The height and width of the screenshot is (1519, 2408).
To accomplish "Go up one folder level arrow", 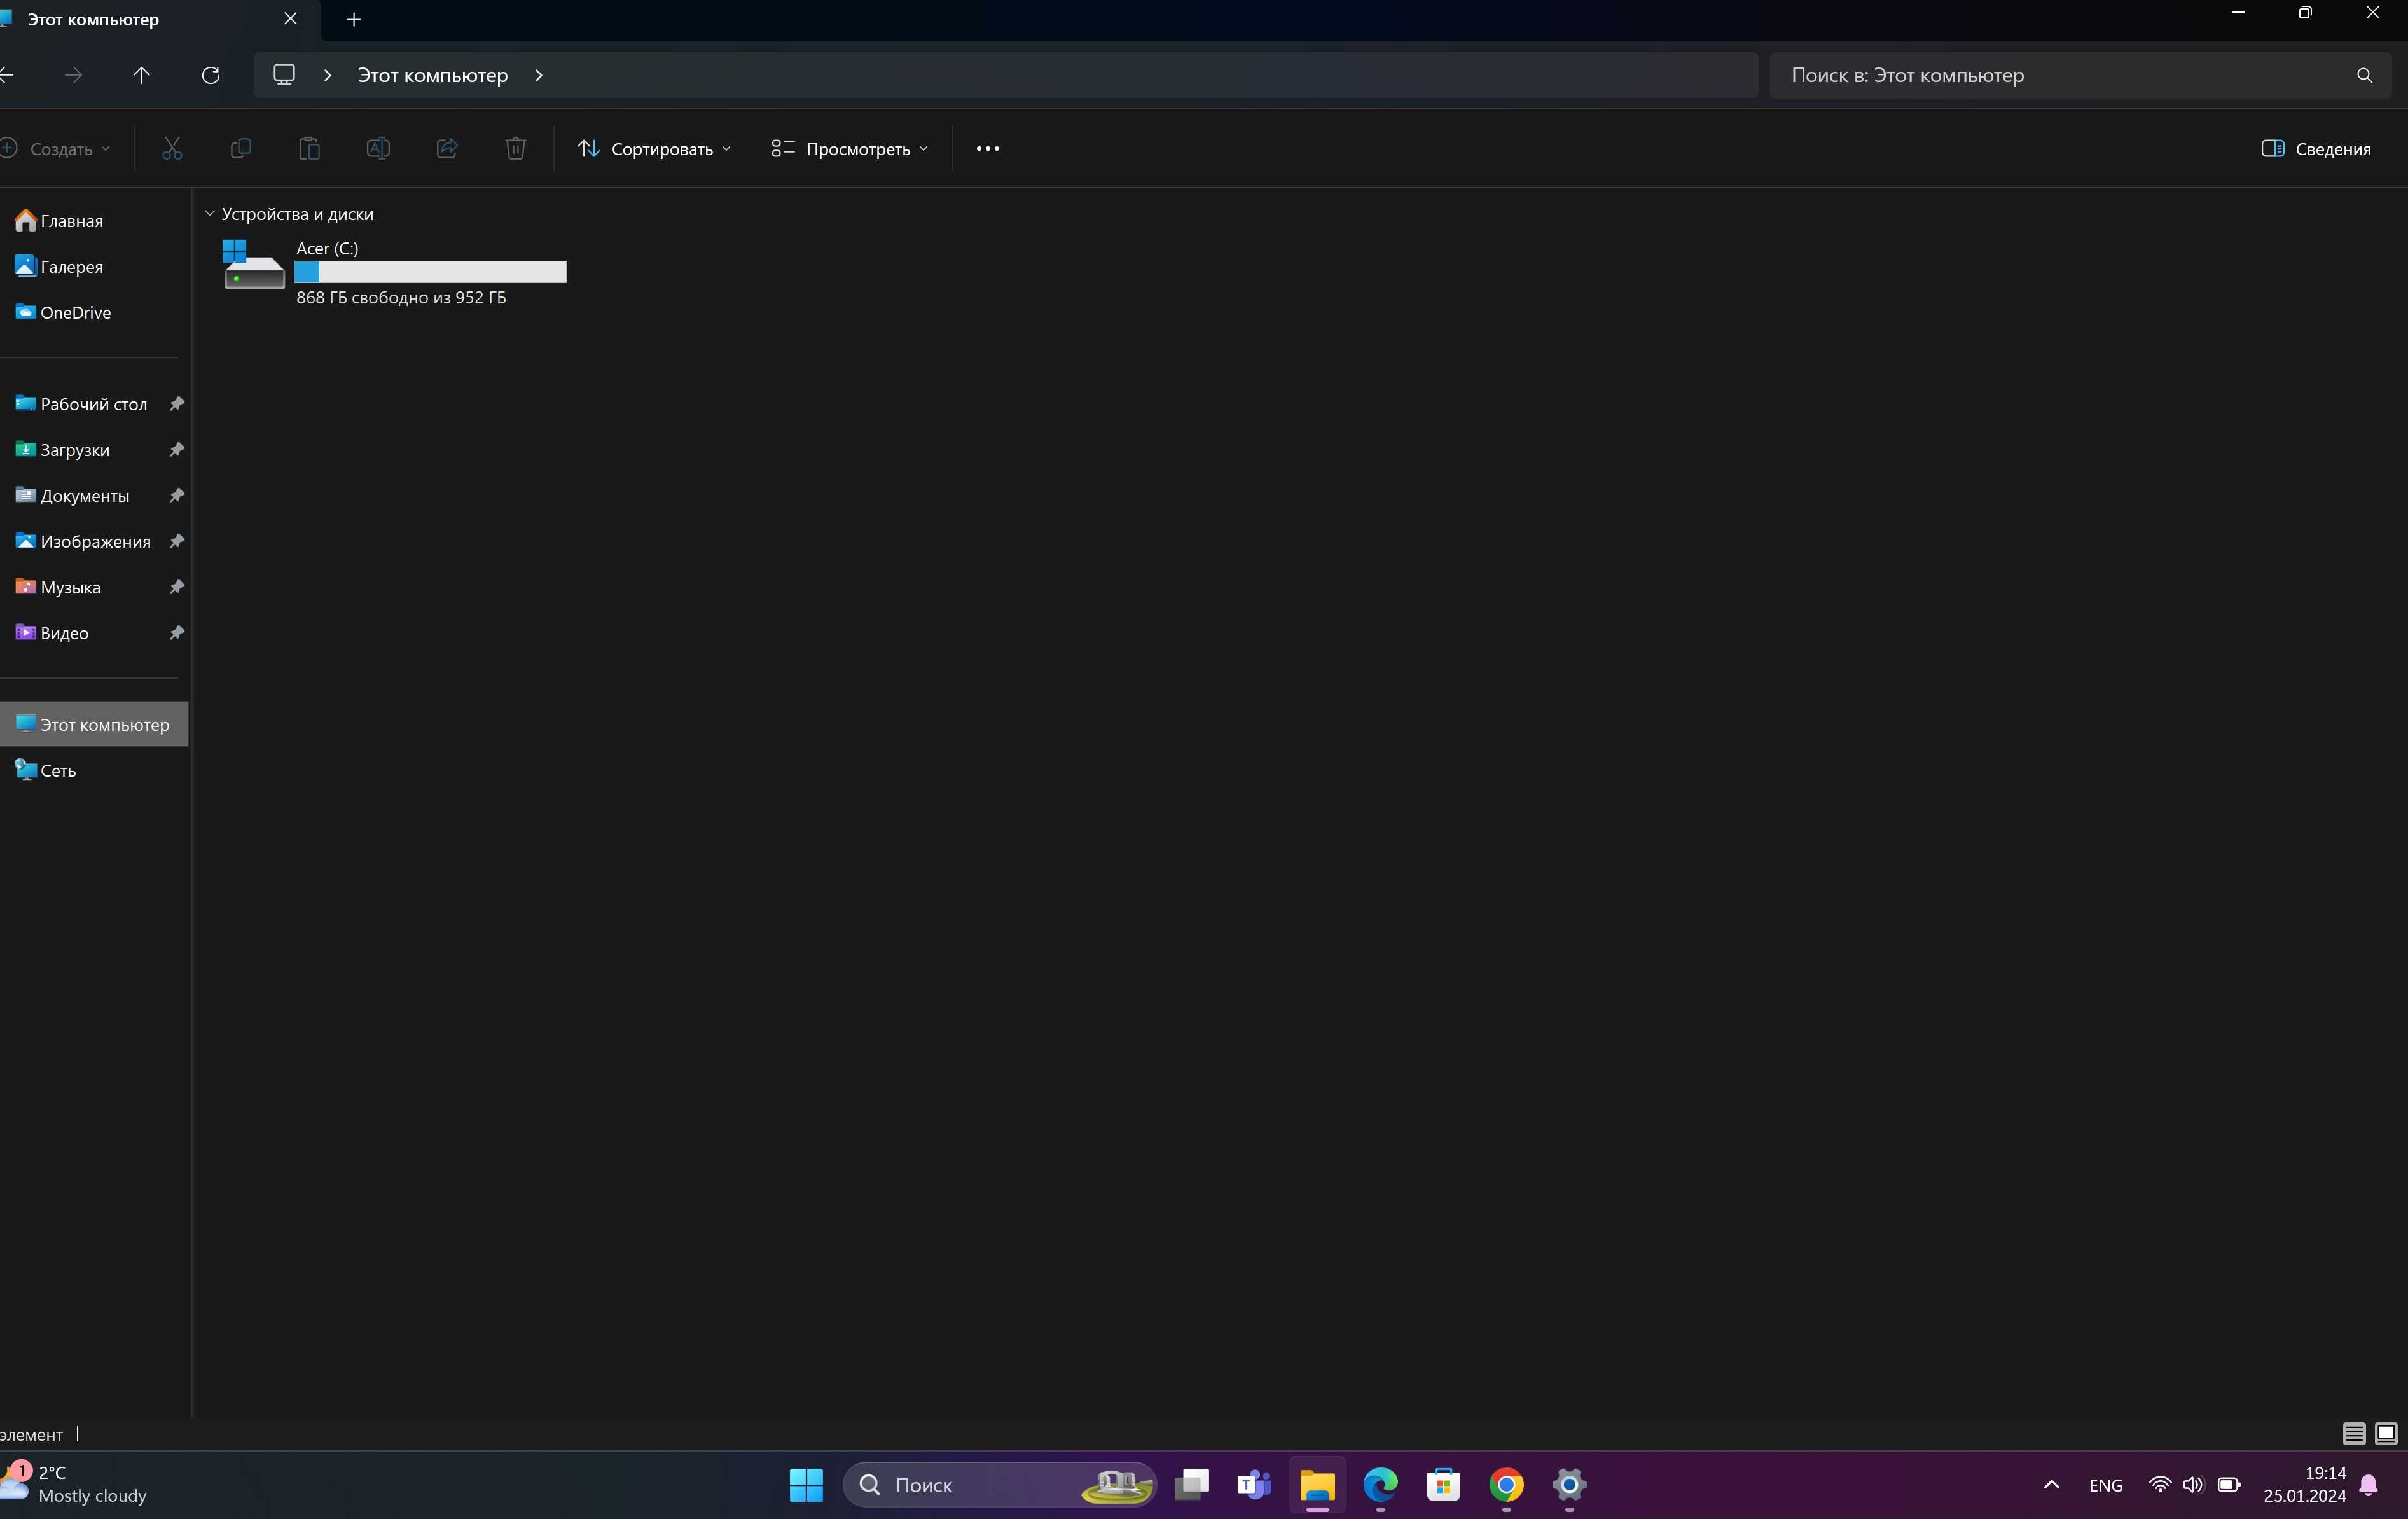I will tap(141, 75).
